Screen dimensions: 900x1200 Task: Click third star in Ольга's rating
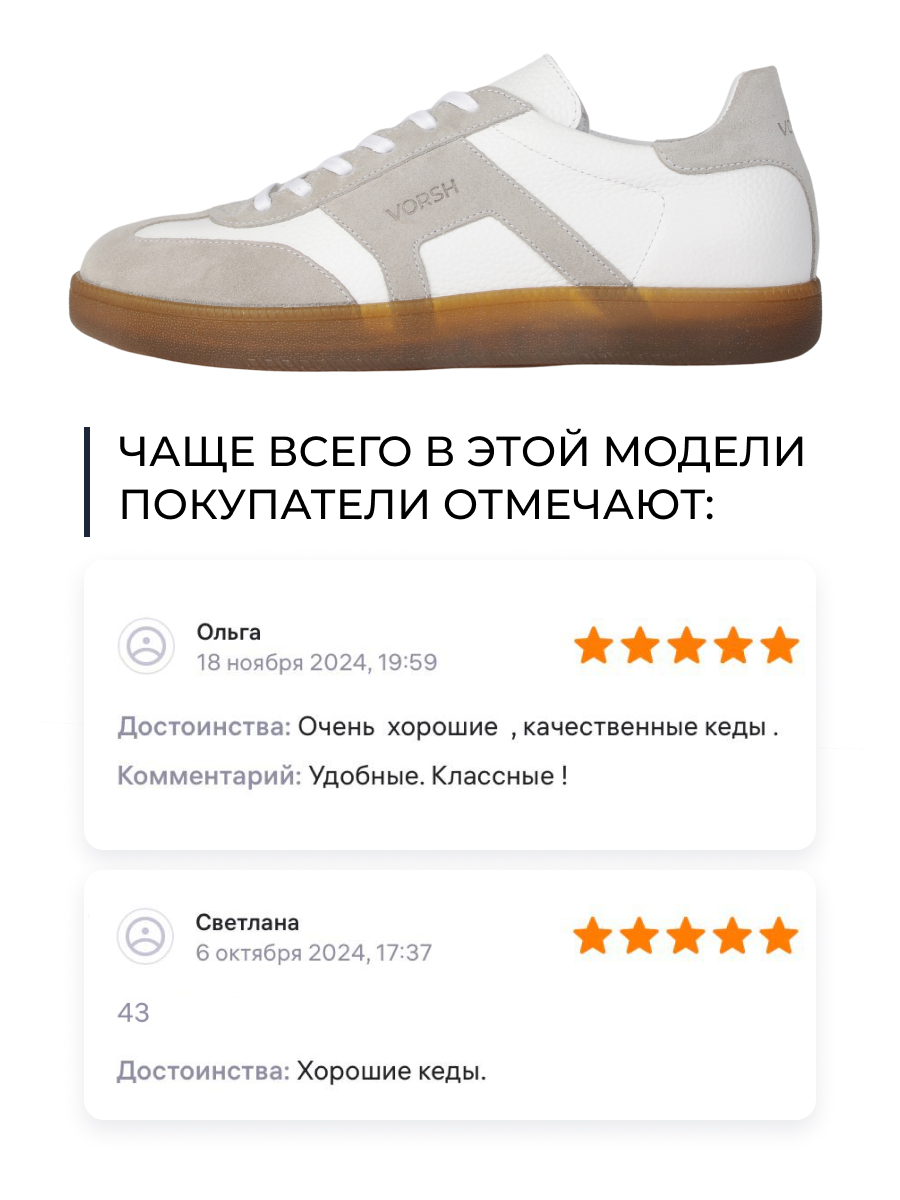point(687,646)
